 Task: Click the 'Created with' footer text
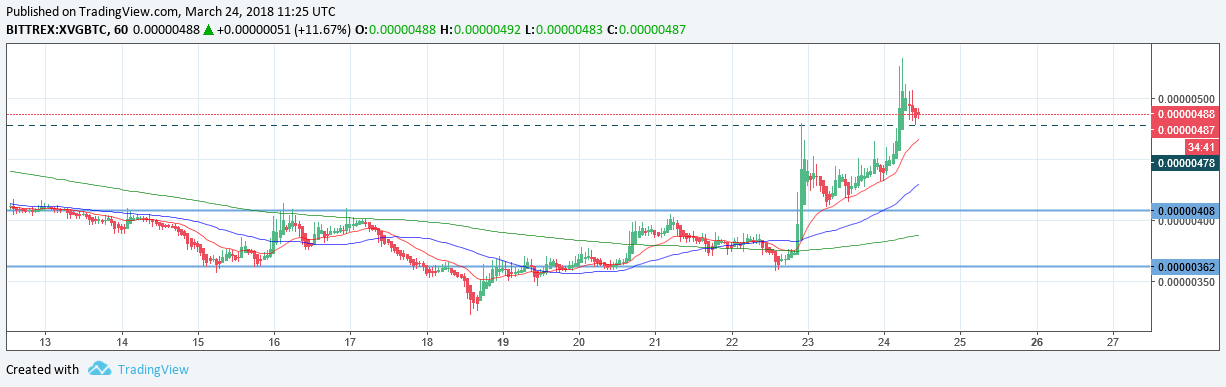pos(42,370)
